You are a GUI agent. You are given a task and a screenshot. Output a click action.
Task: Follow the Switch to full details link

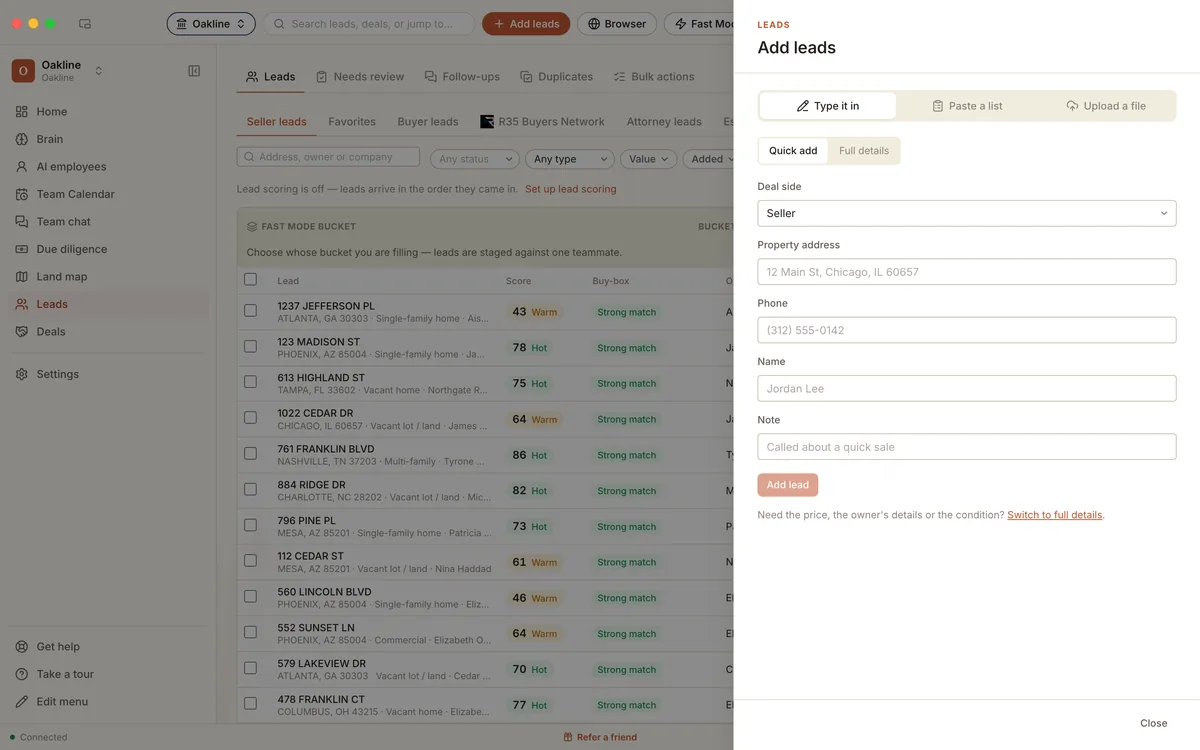1055,515
